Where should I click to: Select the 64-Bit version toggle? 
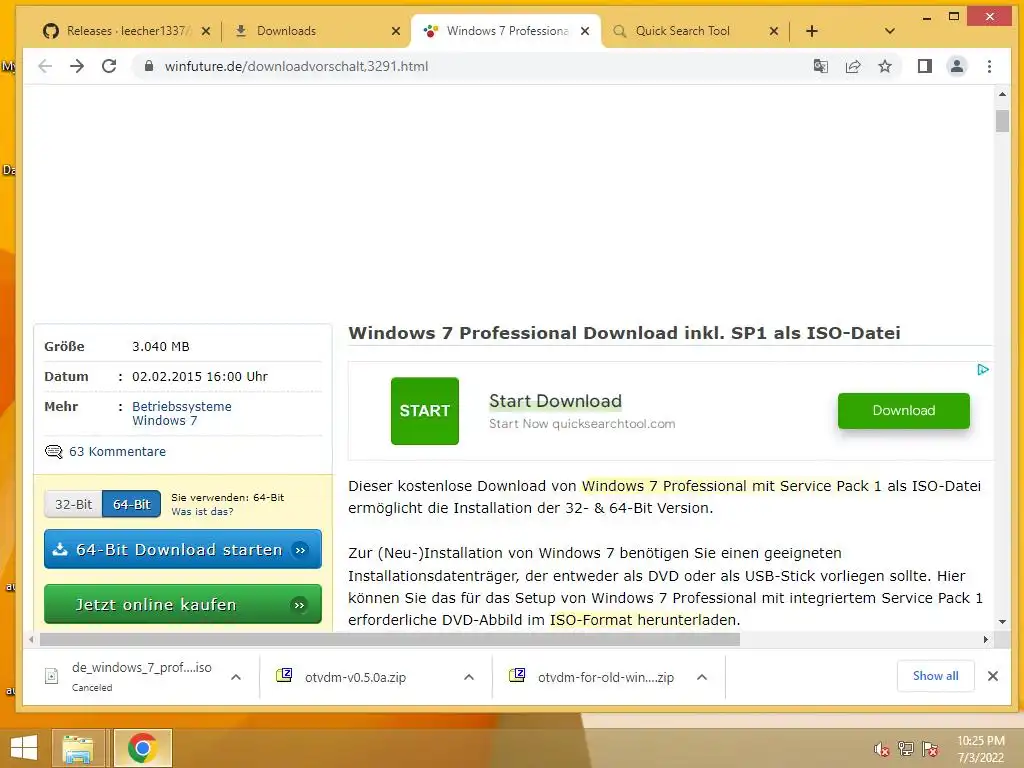pyautogui.click(x=131, y=504)
